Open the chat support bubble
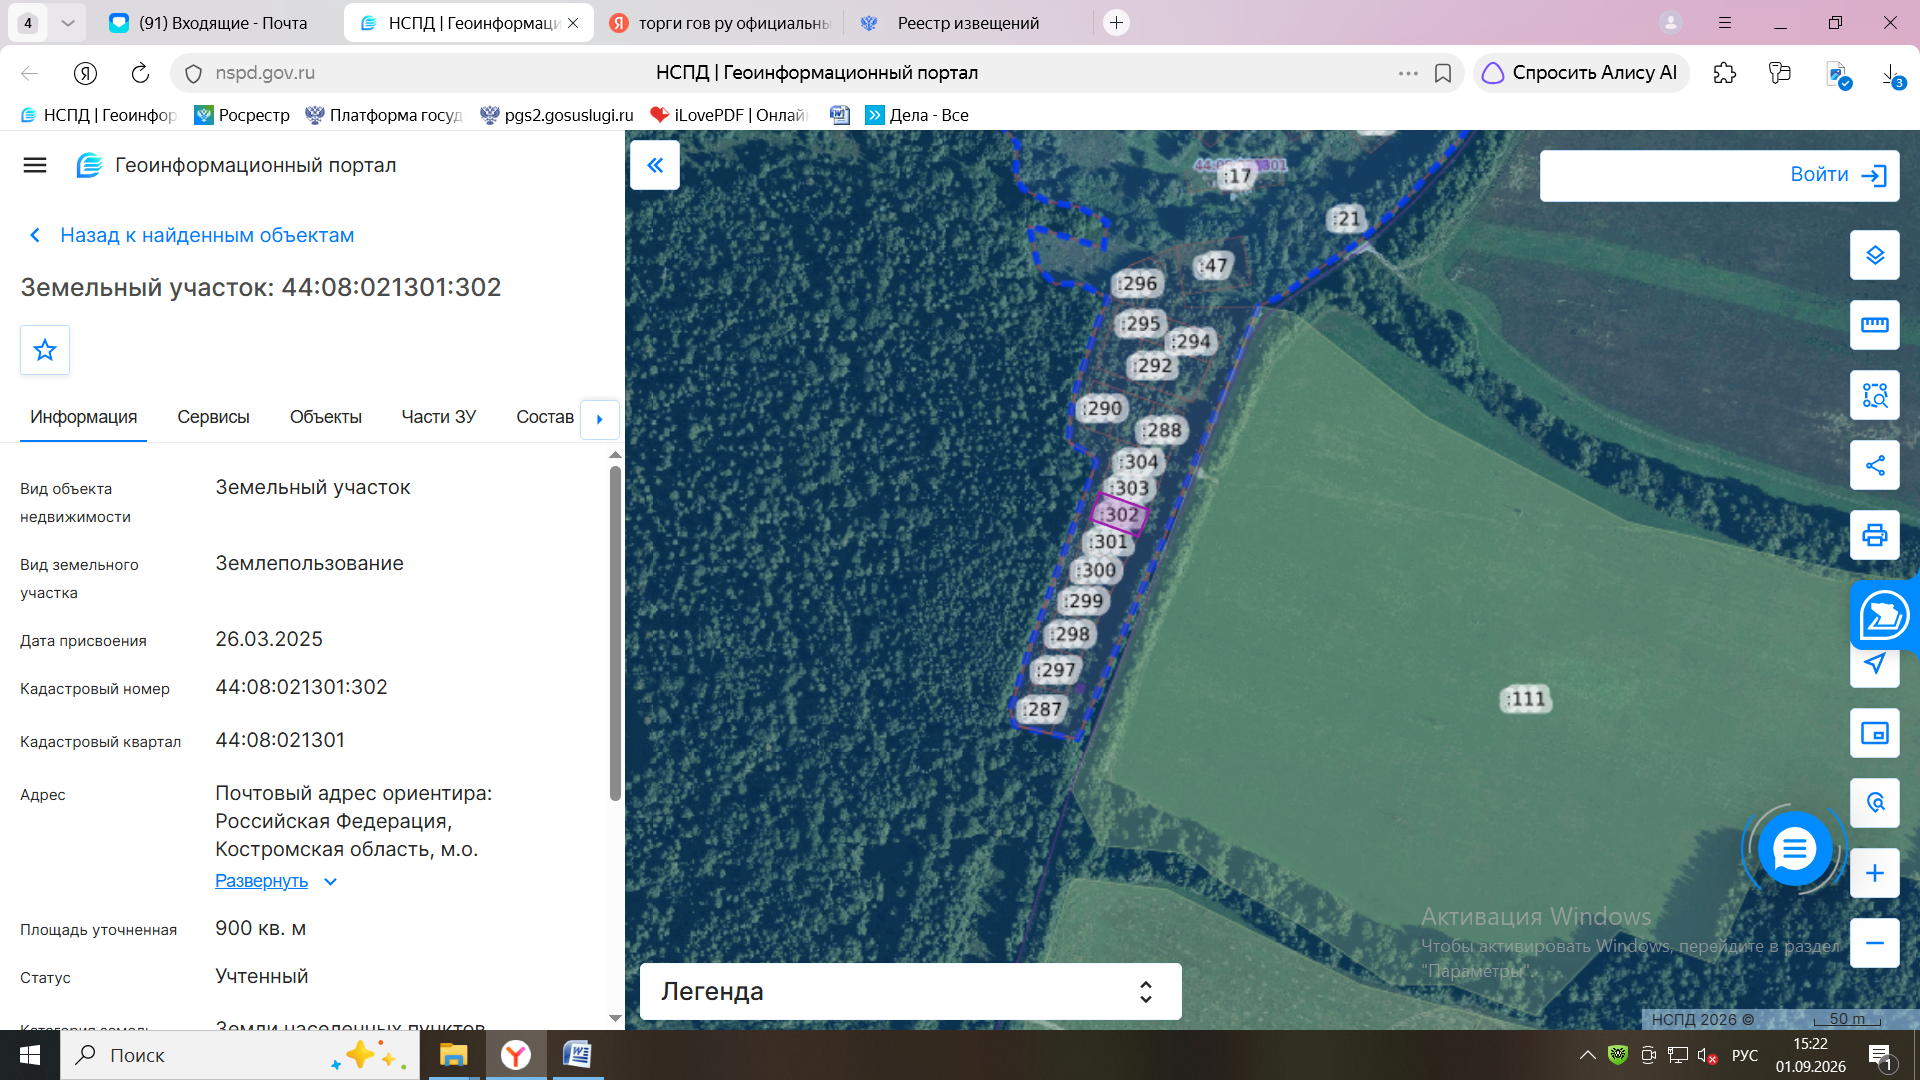 pyautogui.click(x=1795, y=850)
